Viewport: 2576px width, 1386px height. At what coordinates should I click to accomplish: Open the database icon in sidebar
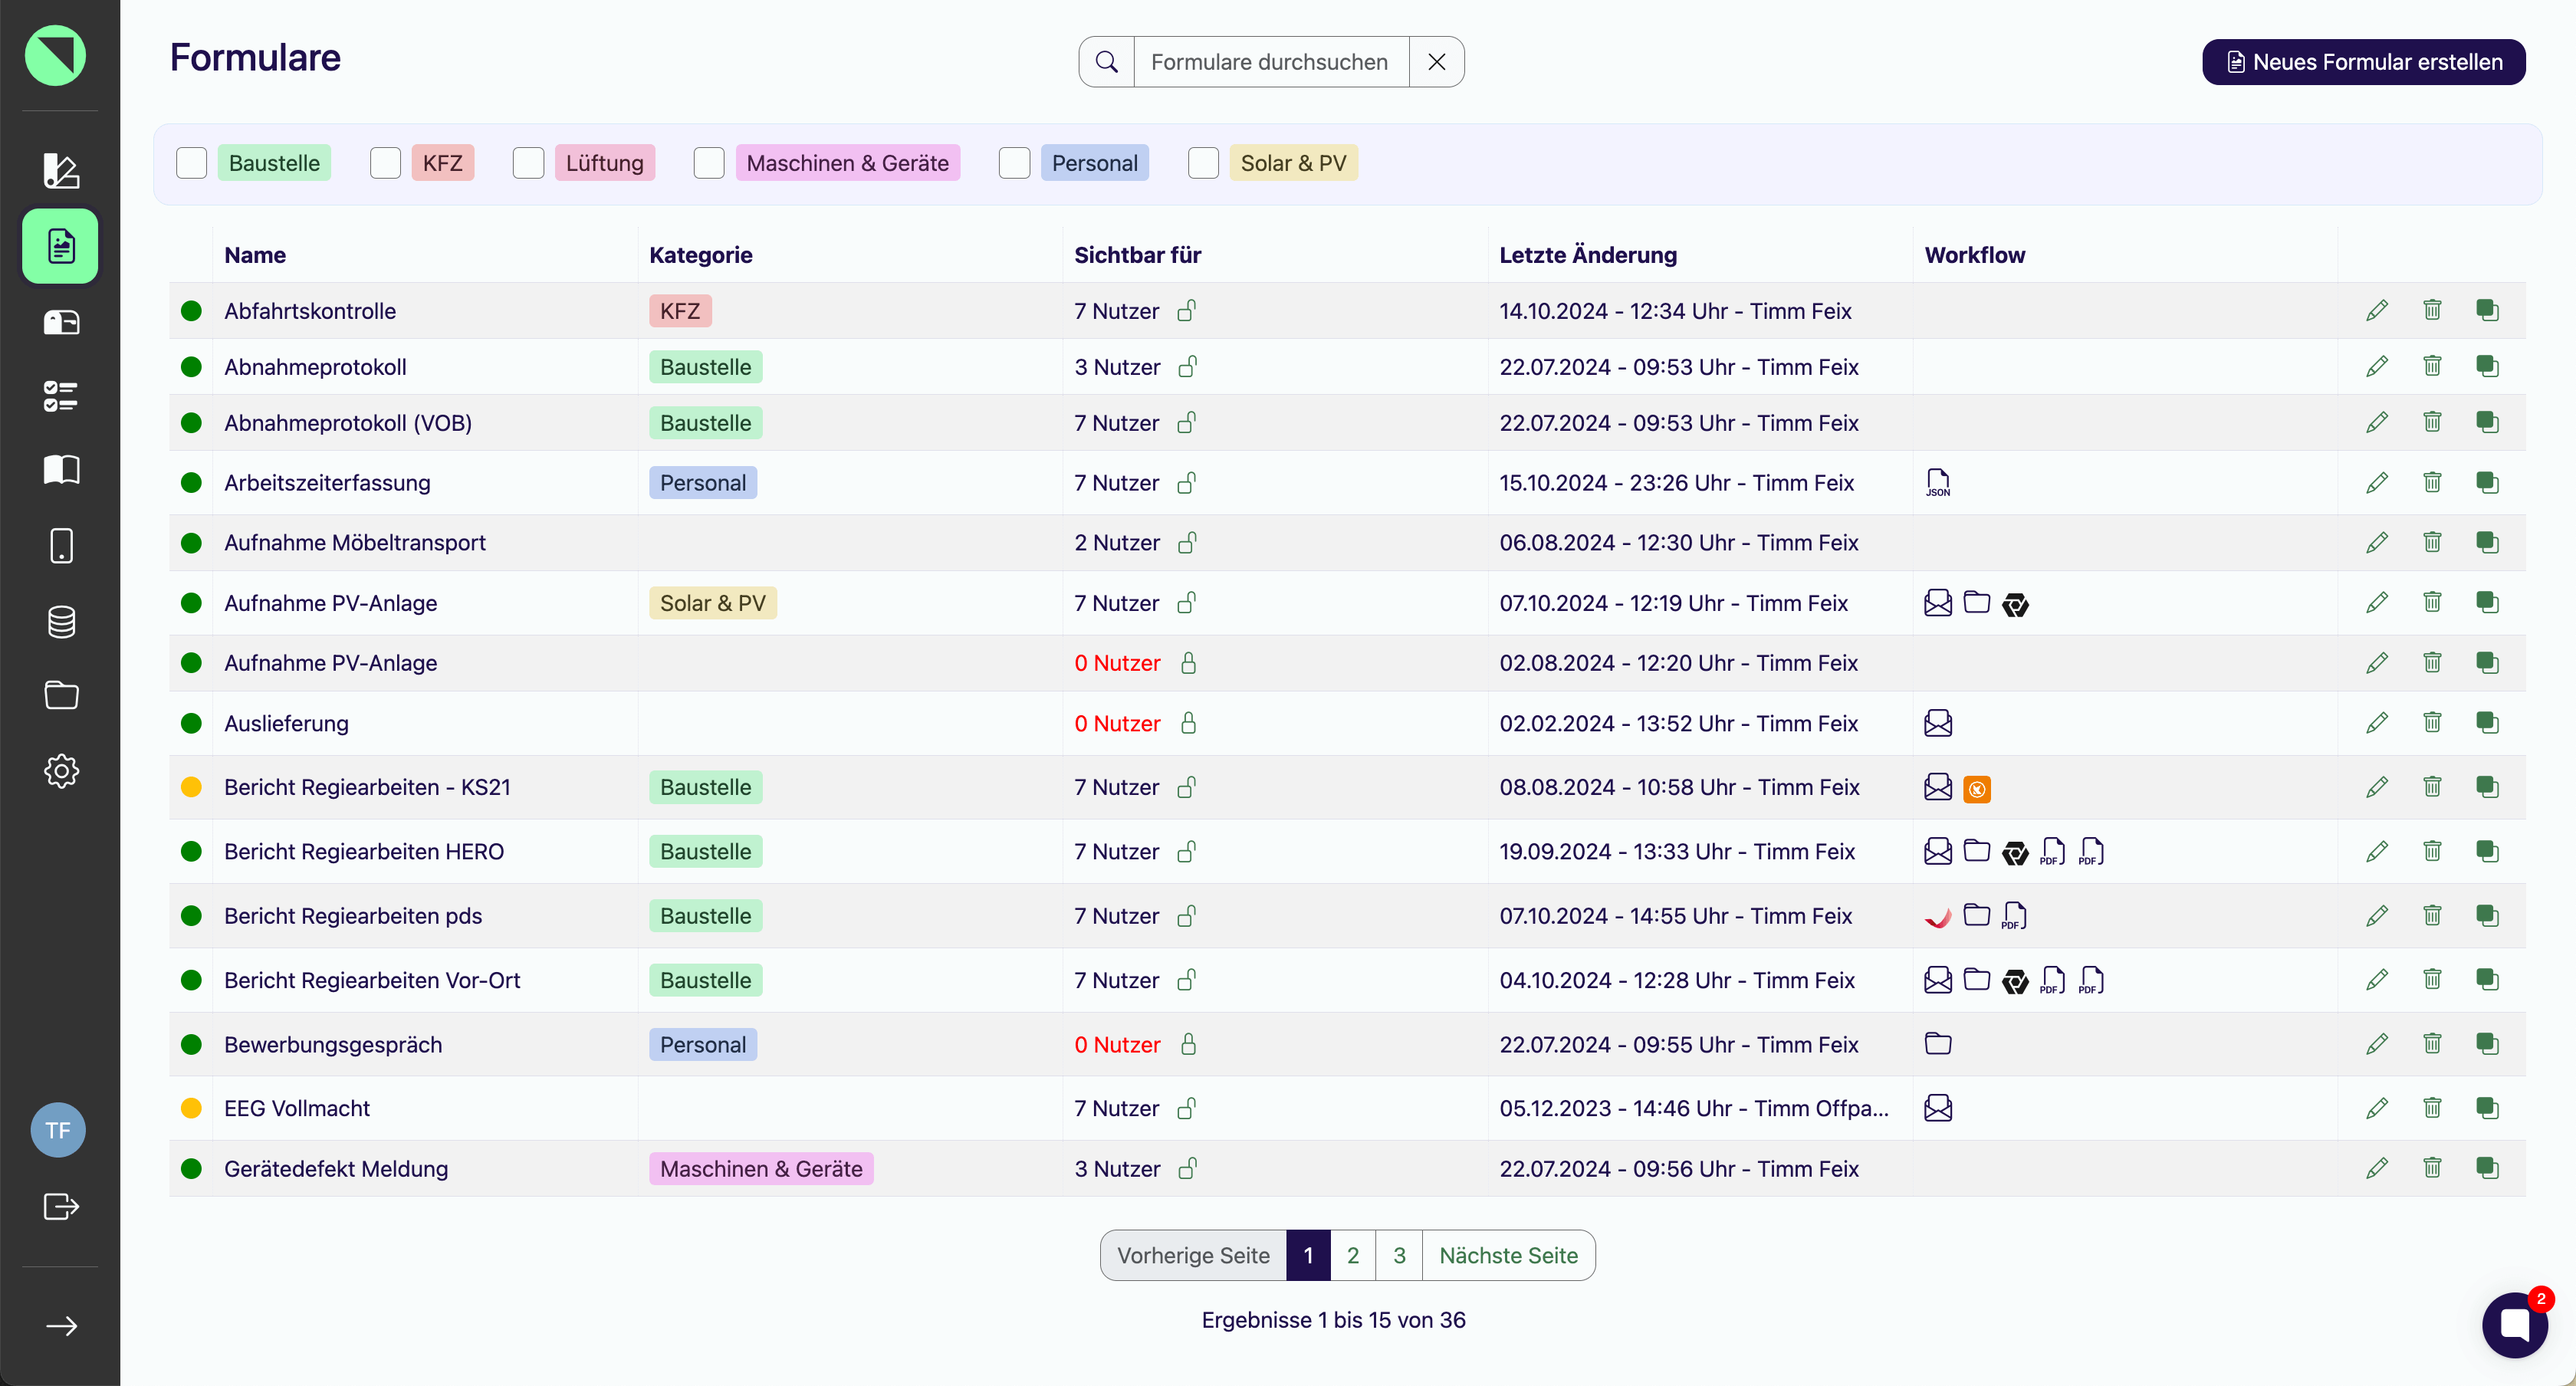pos(61,621)
